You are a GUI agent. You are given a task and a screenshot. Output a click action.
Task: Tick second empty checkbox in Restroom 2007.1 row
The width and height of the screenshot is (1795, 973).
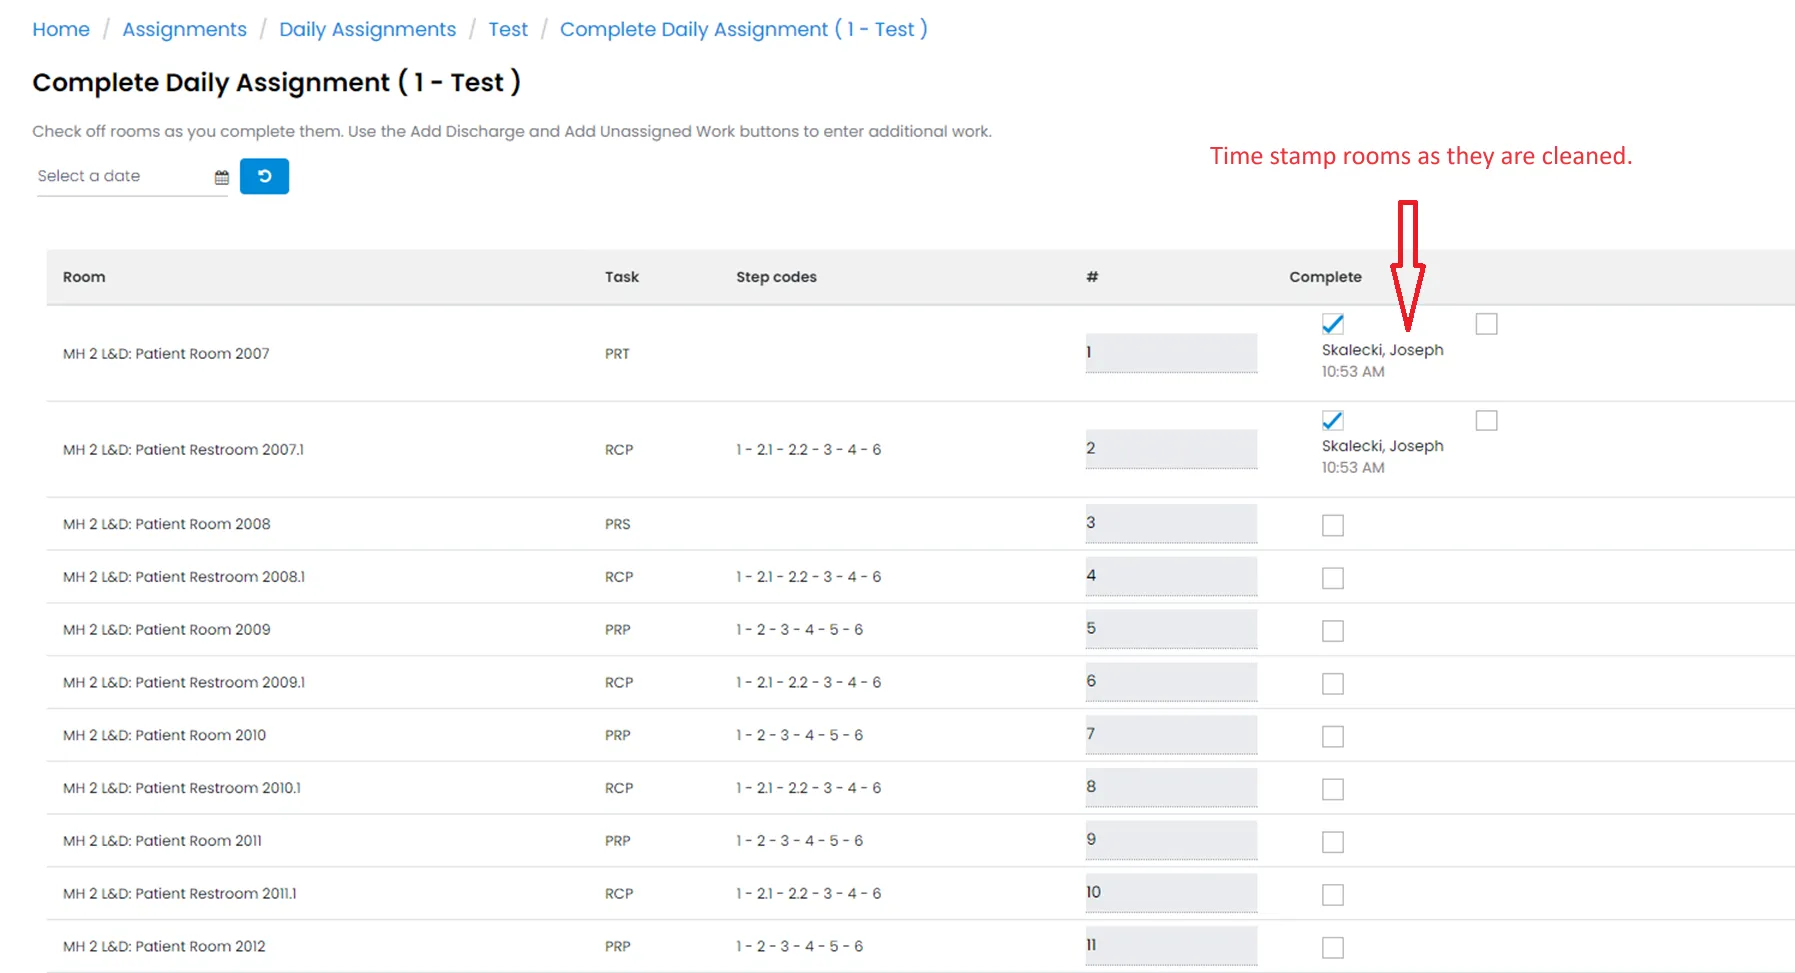(x=1487, y=420)
